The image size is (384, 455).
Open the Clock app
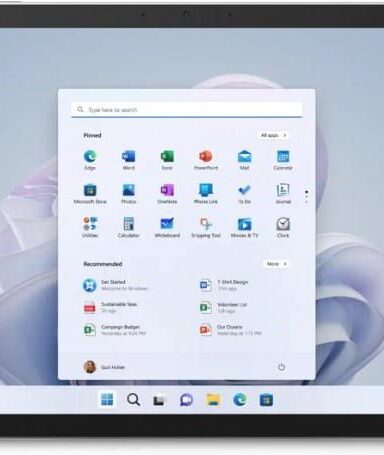283,227
